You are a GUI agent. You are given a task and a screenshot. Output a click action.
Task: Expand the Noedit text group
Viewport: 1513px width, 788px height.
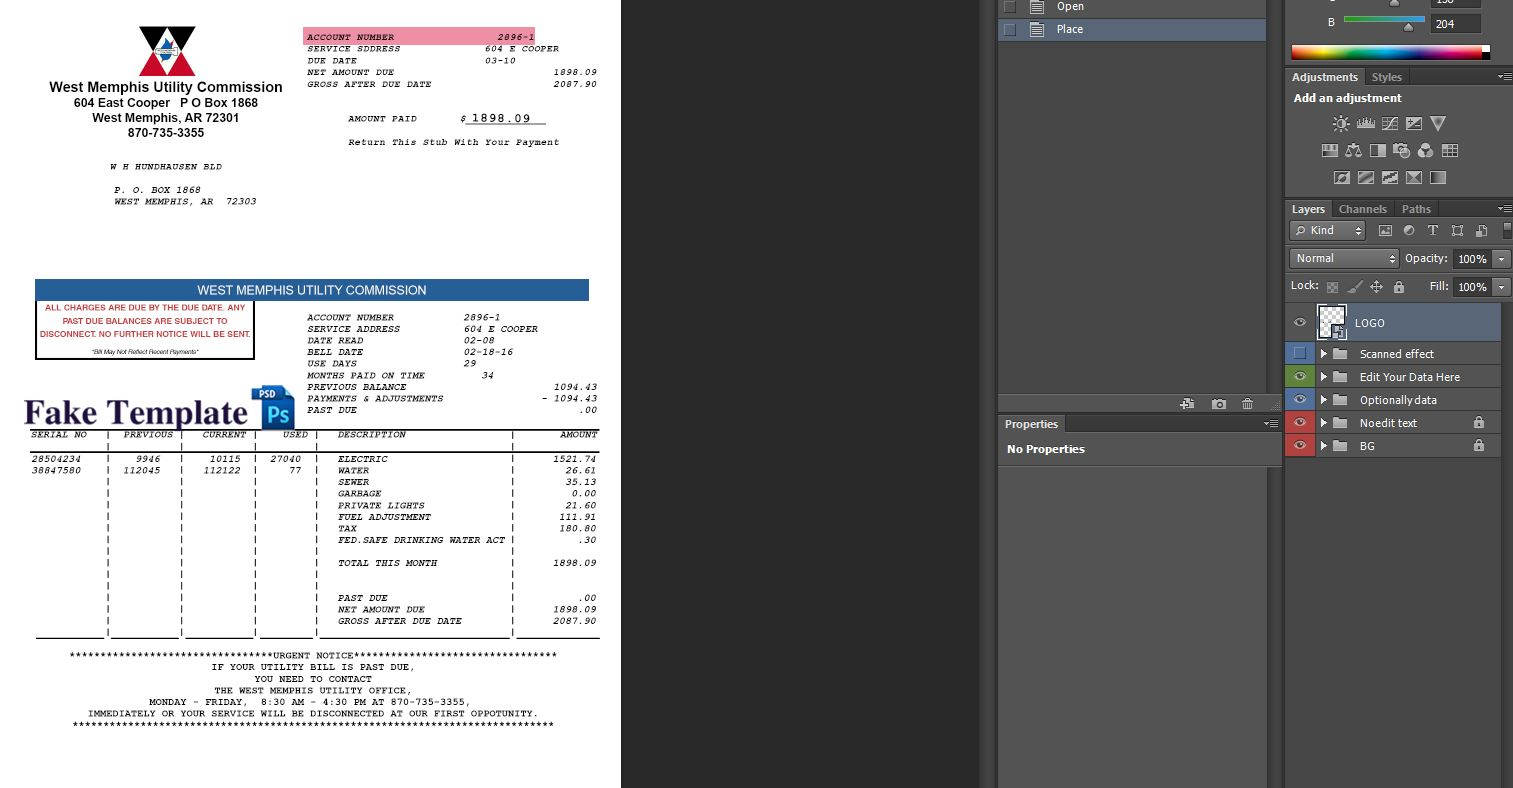1322,422
